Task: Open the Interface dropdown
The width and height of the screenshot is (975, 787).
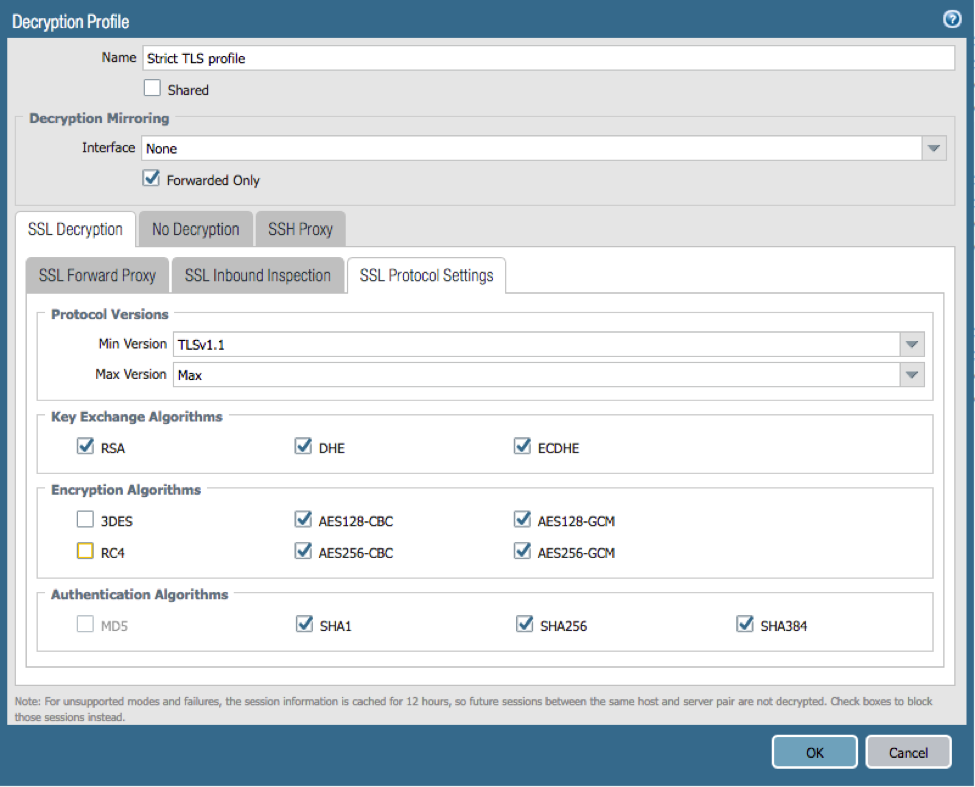Action: (x=933, y=148)
